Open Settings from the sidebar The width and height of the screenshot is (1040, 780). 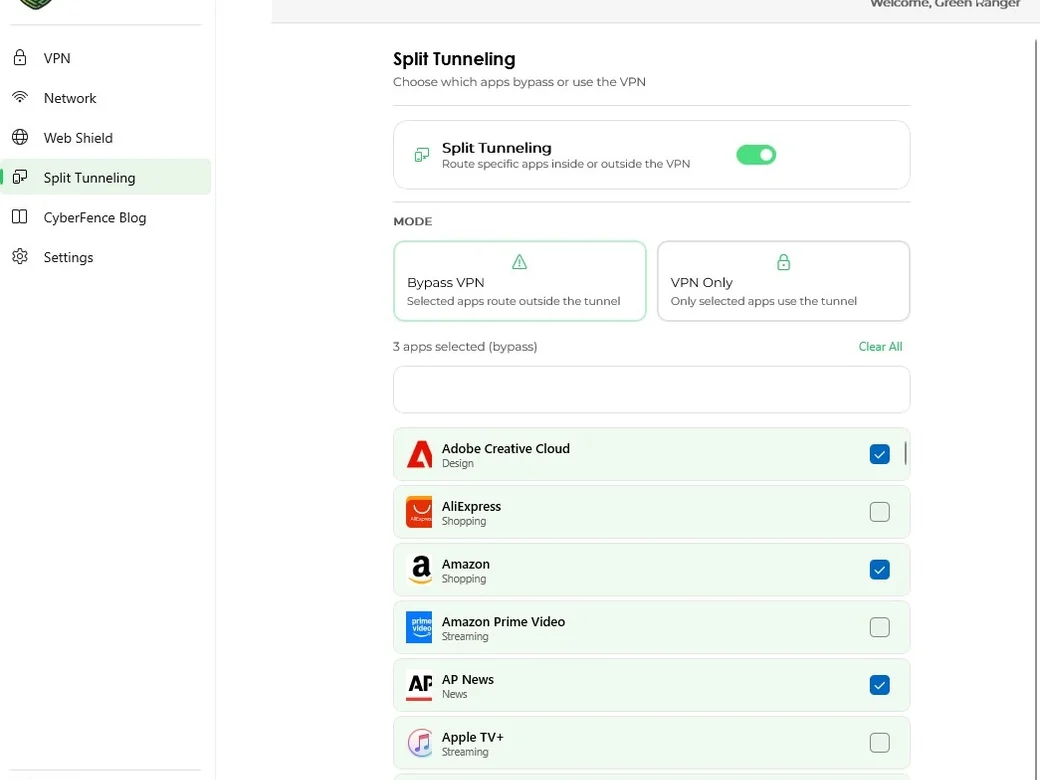tap(106, 257)
